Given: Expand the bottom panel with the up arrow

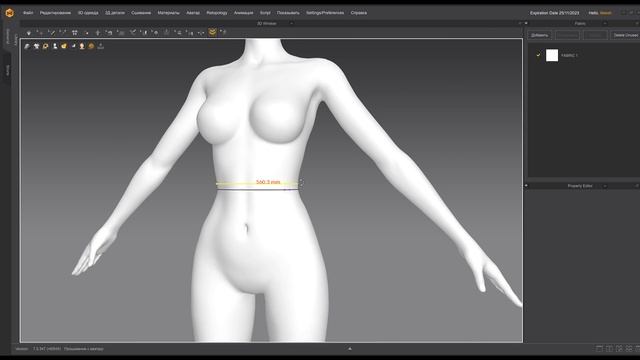Looking at the screenshot, I should (349, 349).
